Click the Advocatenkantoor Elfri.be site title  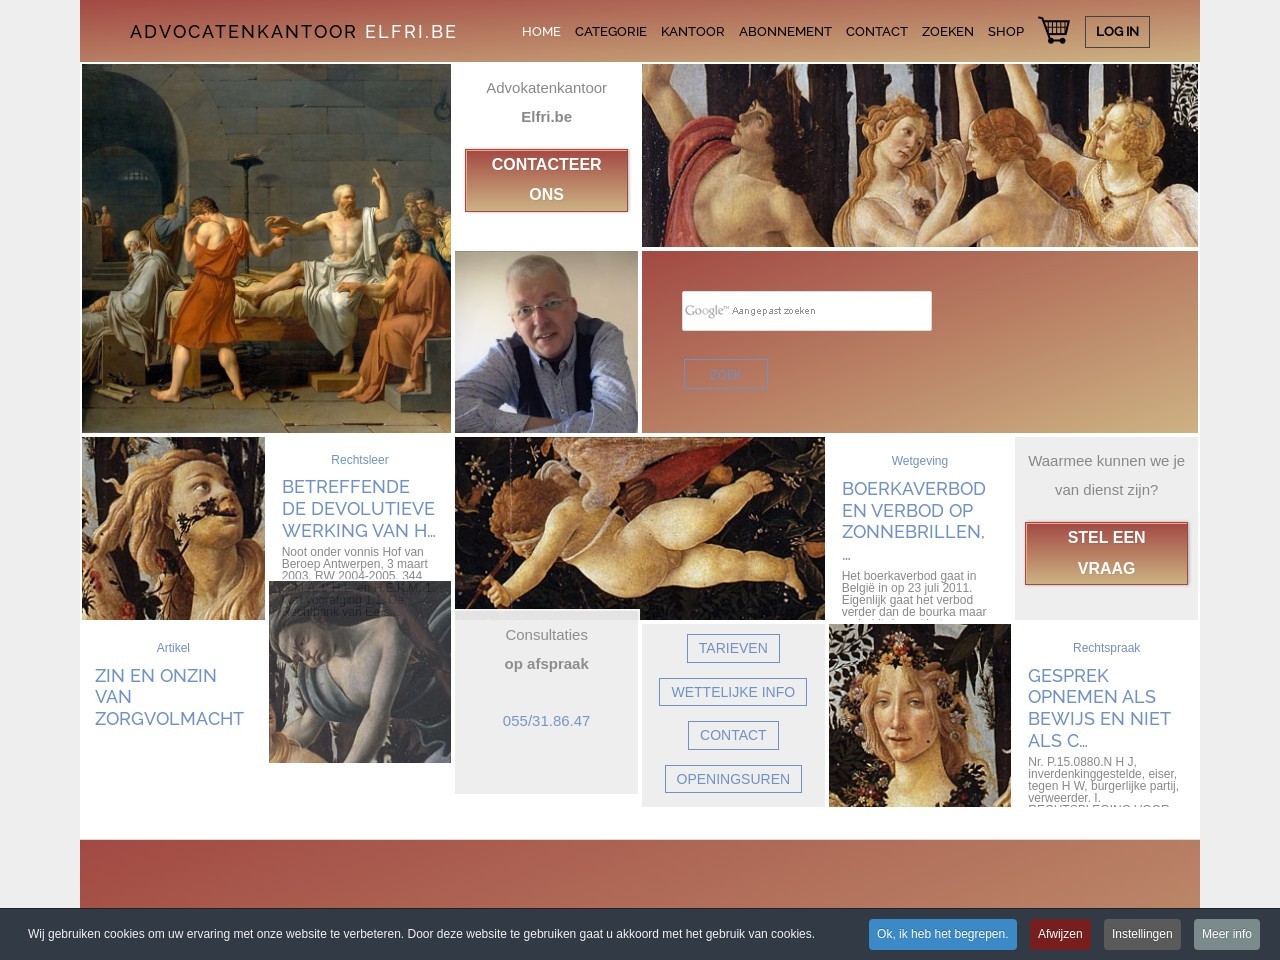pyautogui.click(x=293, y=31)
